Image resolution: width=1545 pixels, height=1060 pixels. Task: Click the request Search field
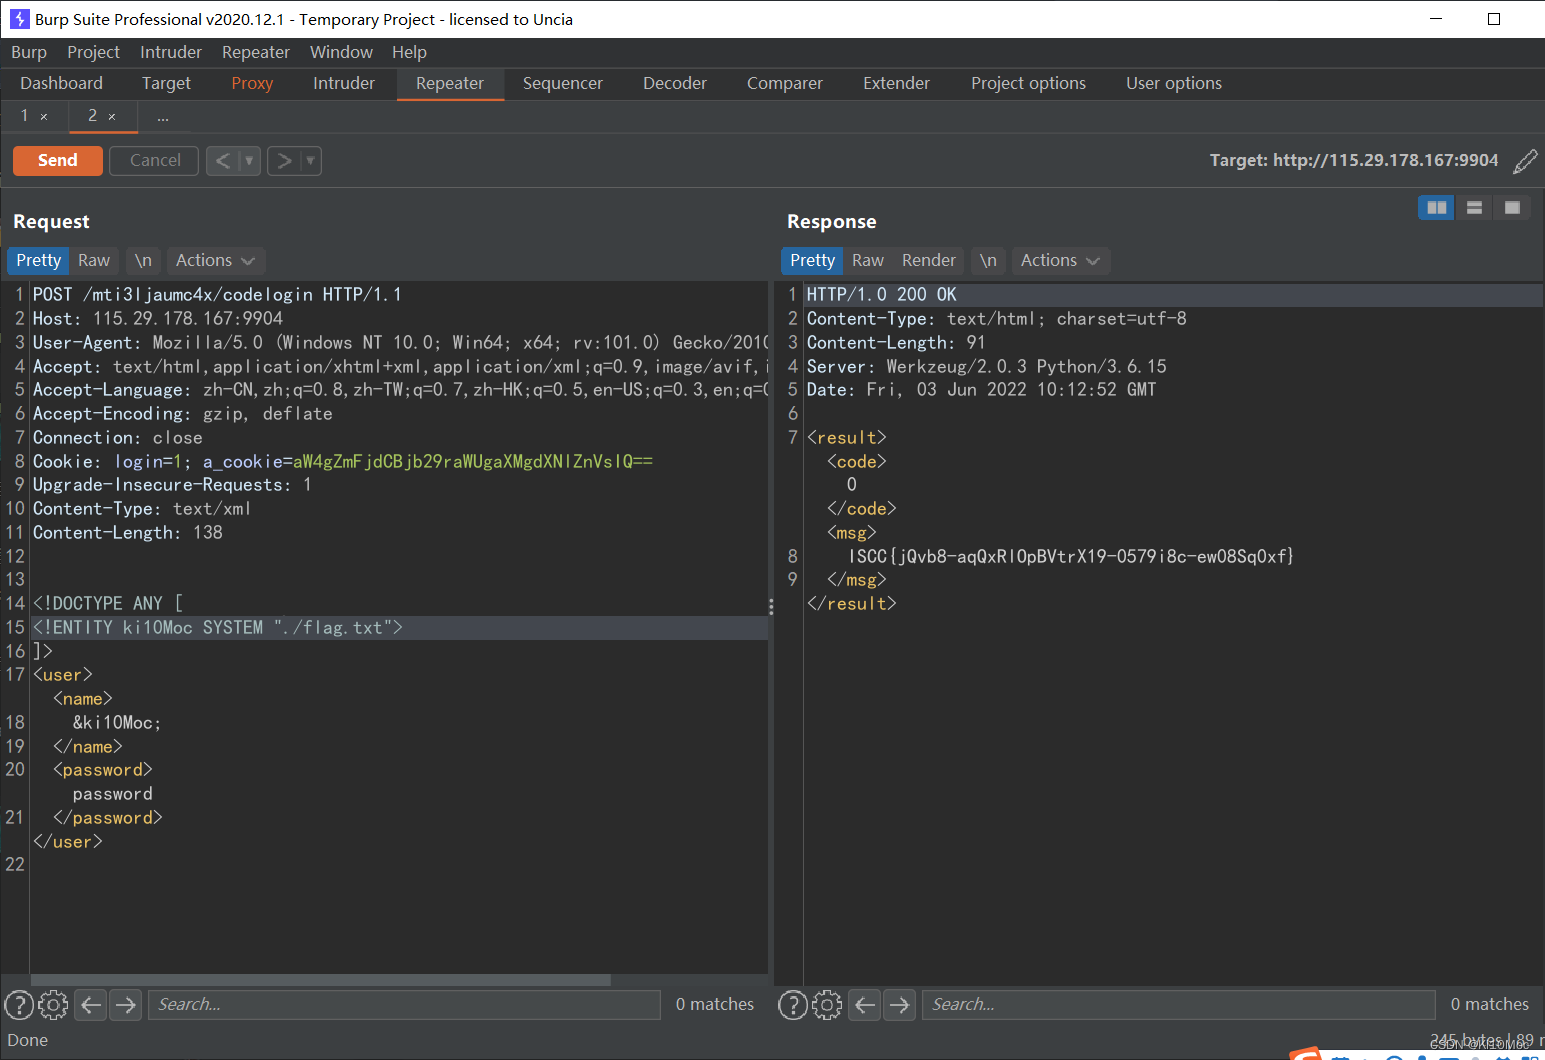coord(404,1004)
